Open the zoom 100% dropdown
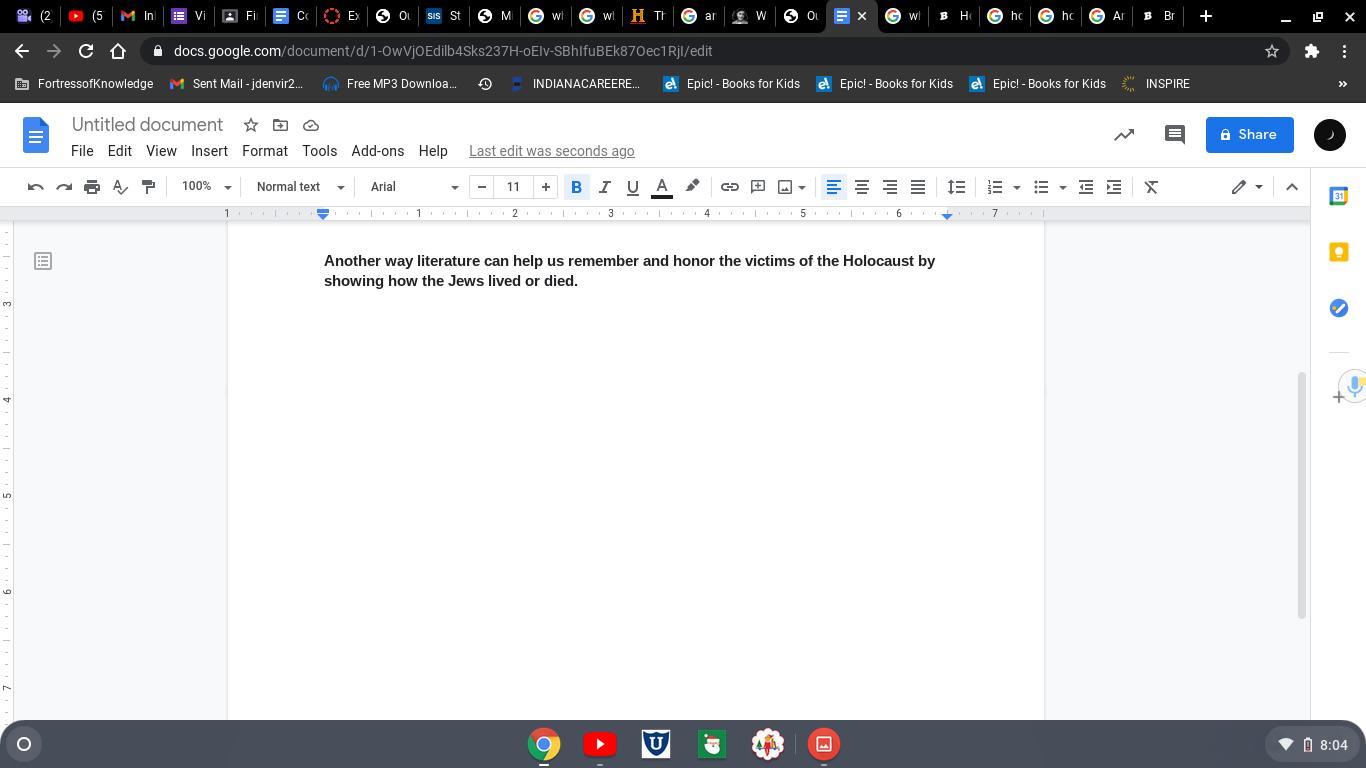The image size is (1366, 768). tap(206, 187)
